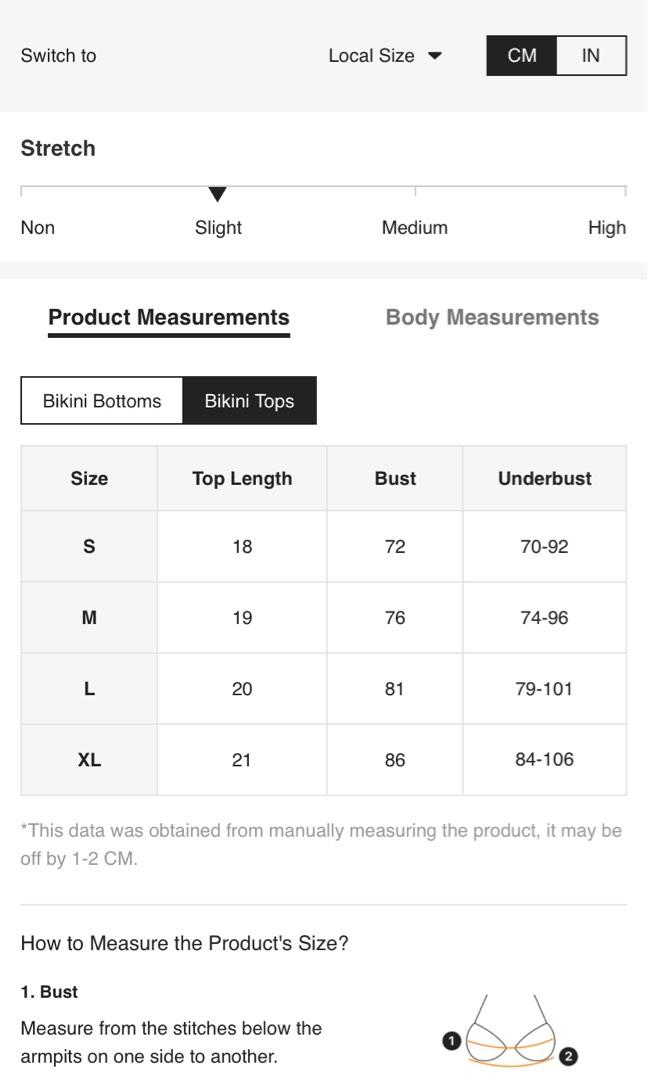Click the Slight stretch triangle marker
Viewport: 648px width, 1080px height.
click(217, 194)
